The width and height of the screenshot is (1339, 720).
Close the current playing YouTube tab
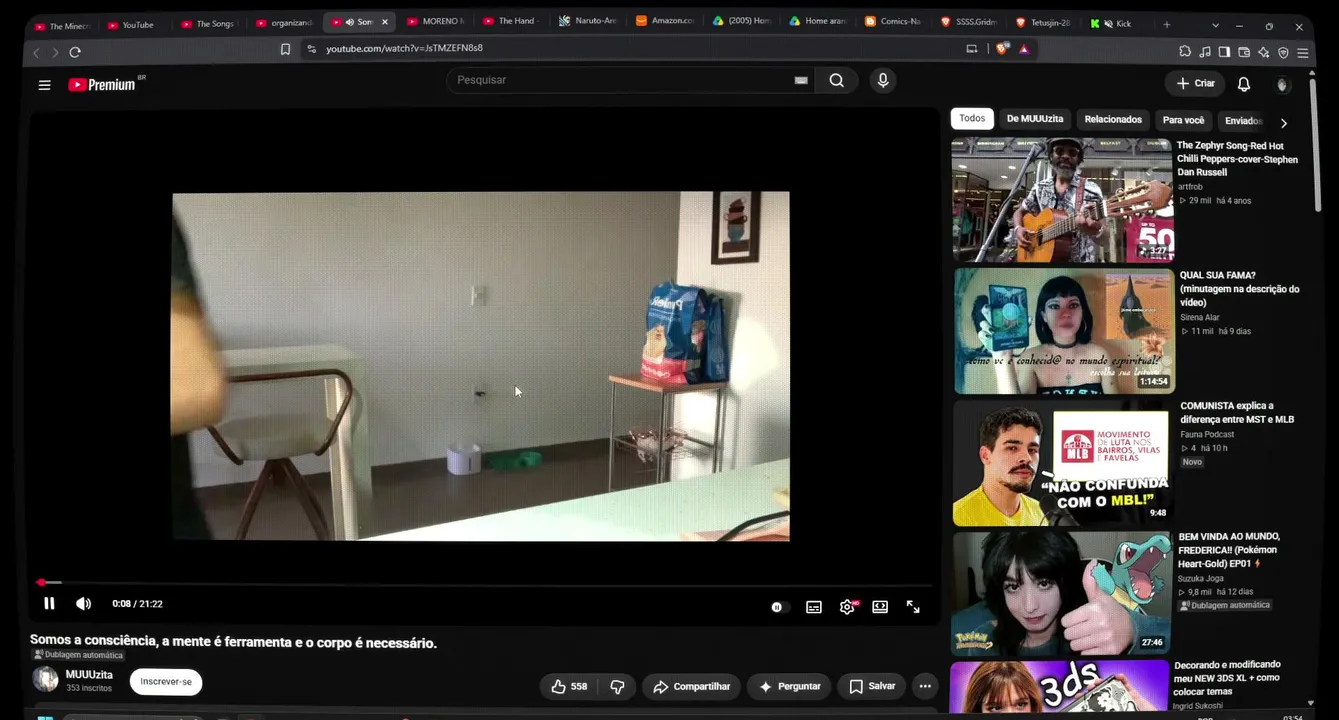(x=385, y=22)
